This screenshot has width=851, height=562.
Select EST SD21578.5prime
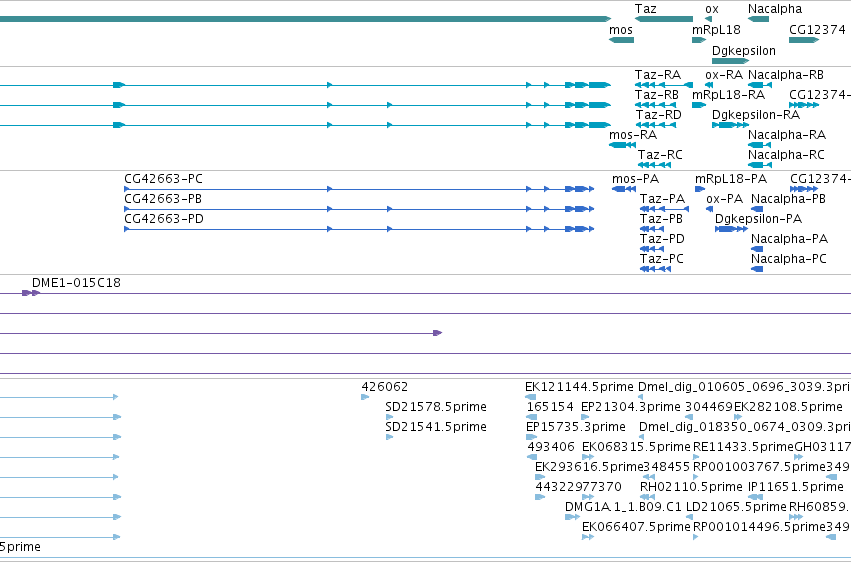tap(436, 407)
